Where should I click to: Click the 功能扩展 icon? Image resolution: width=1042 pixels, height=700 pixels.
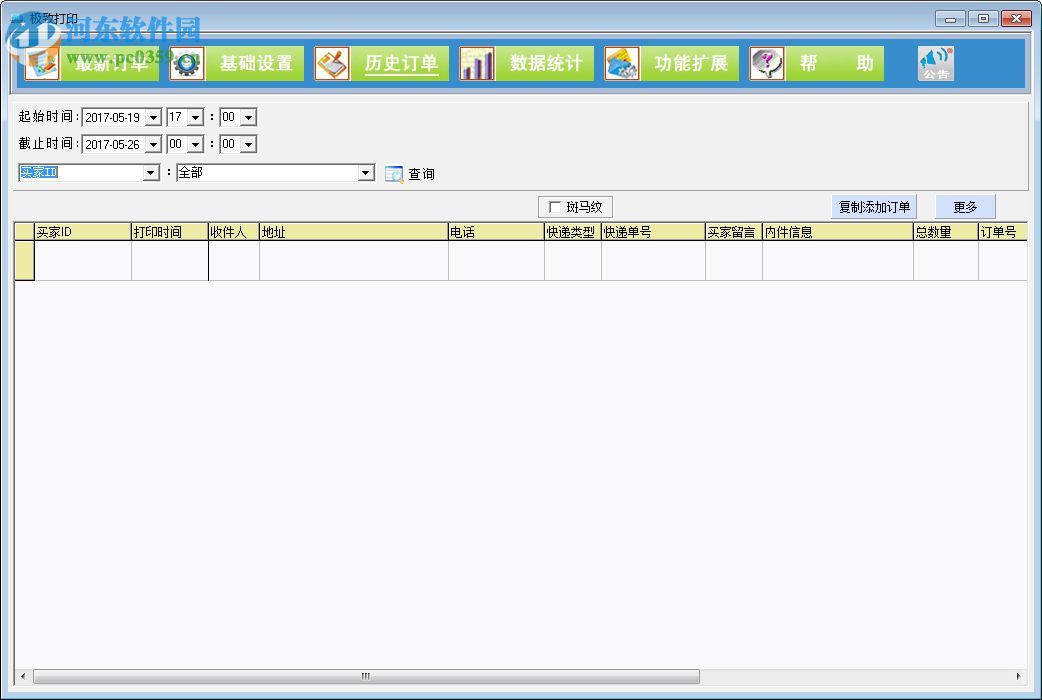621,64
